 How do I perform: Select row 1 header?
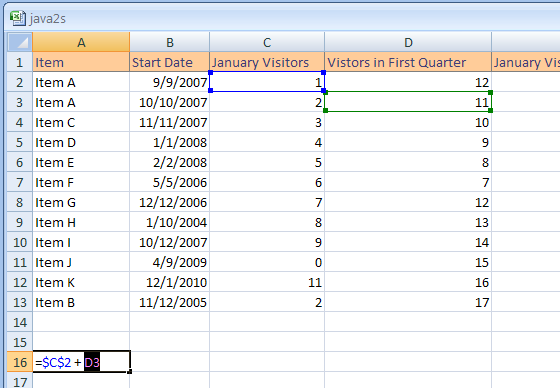[20, 63]
